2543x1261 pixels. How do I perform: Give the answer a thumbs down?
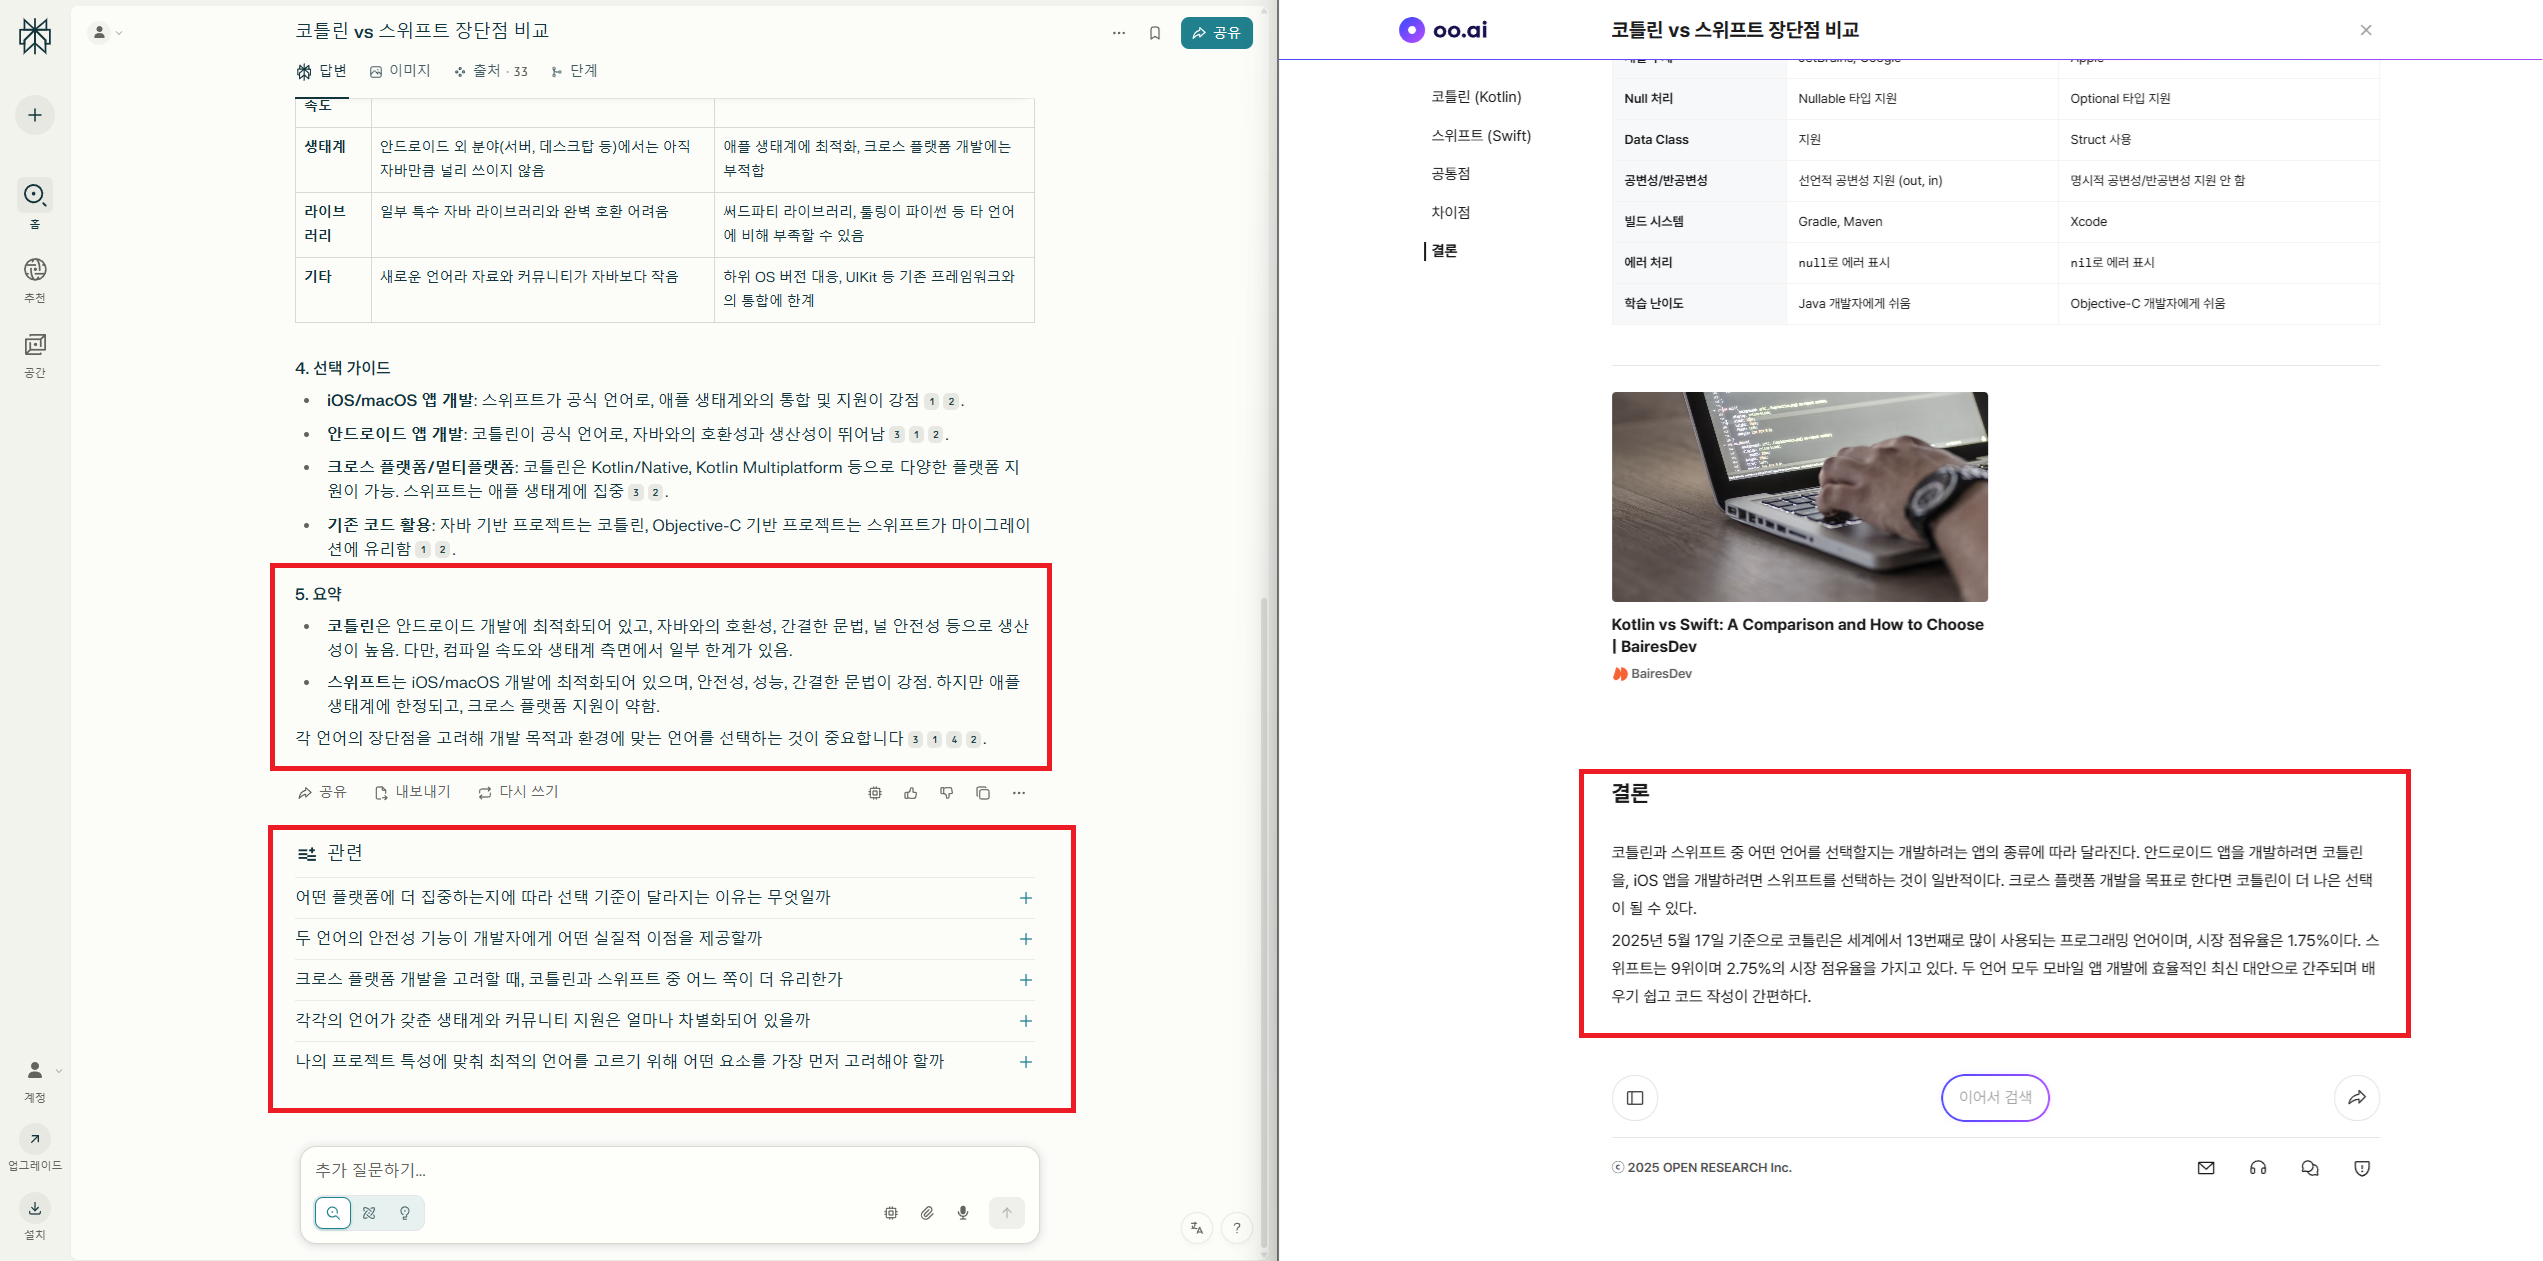[946, 792]
